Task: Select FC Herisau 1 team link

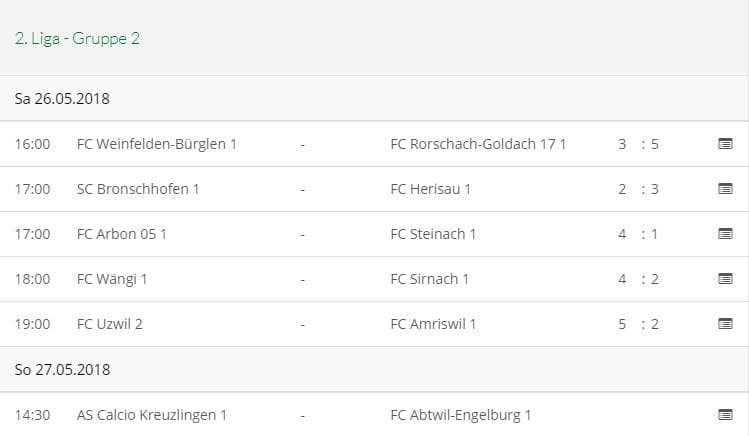Action: [x=430, y=189]
